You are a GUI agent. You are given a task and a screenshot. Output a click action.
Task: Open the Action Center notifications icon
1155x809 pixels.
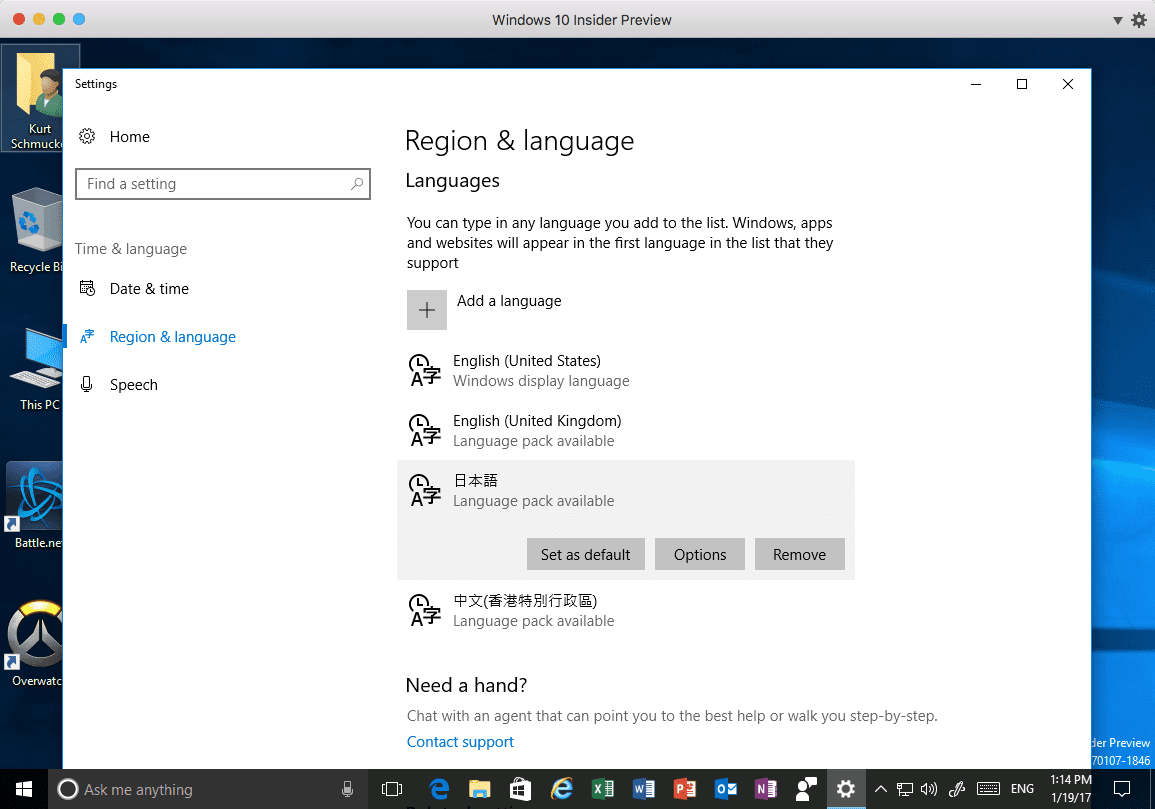pos(1122,789)
